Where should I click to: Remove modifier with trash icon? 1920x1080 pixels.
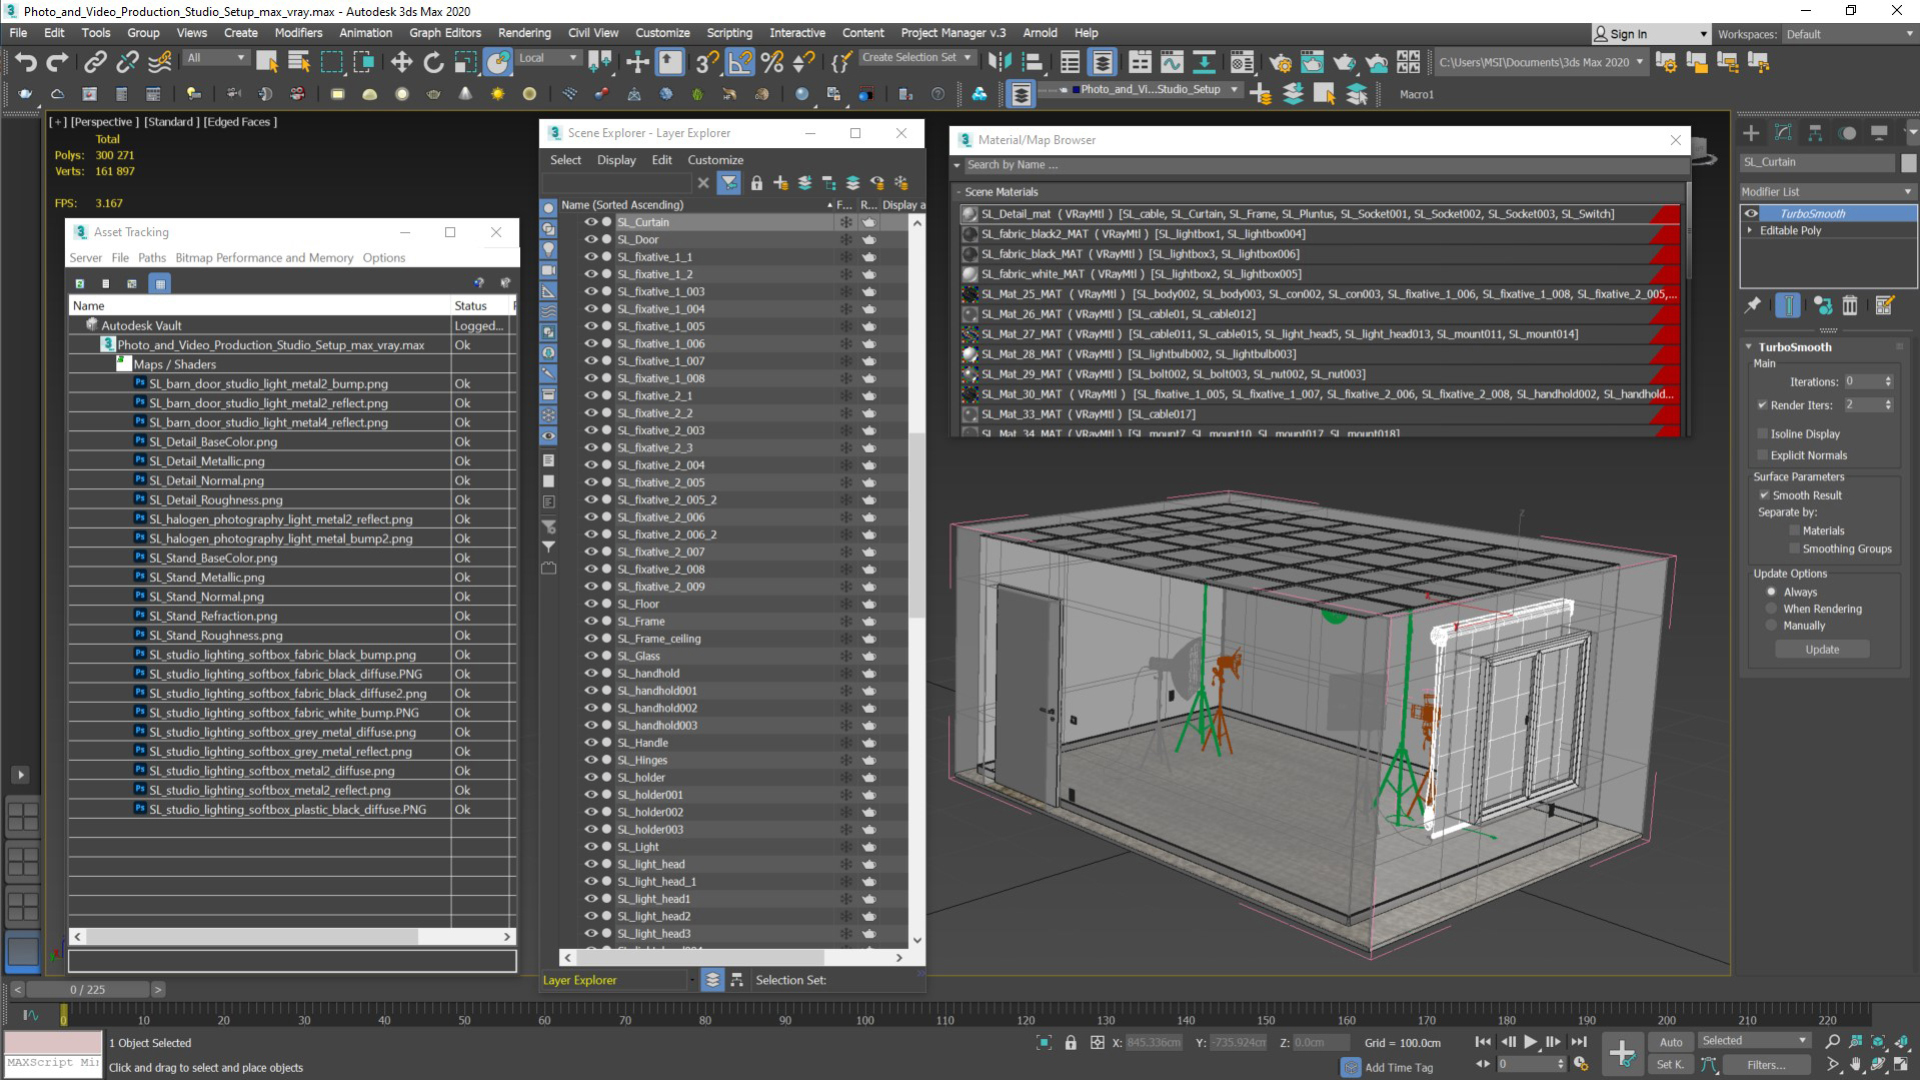(x=1850, y=305)
